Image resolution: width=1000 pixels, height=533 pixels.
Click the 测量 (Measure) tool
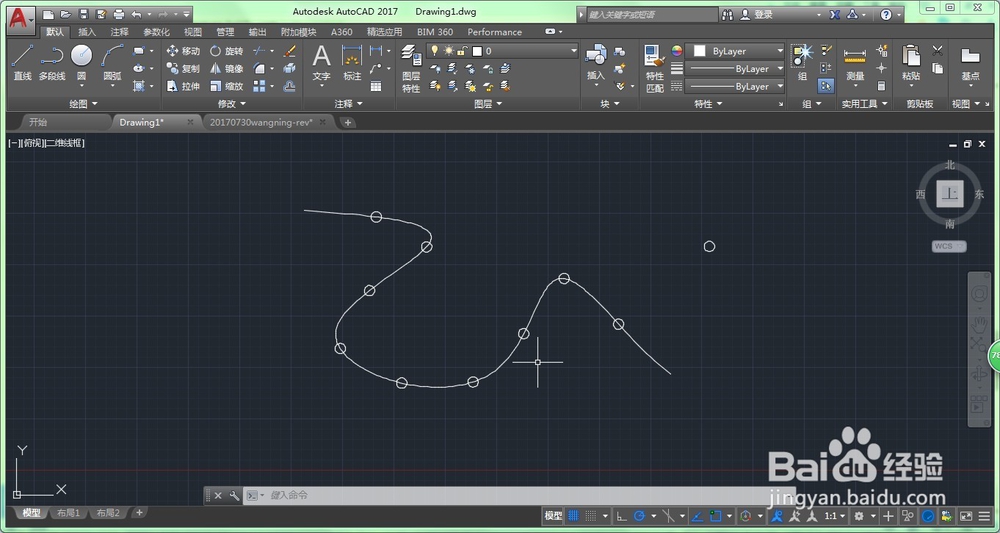(x=855, y=62)
